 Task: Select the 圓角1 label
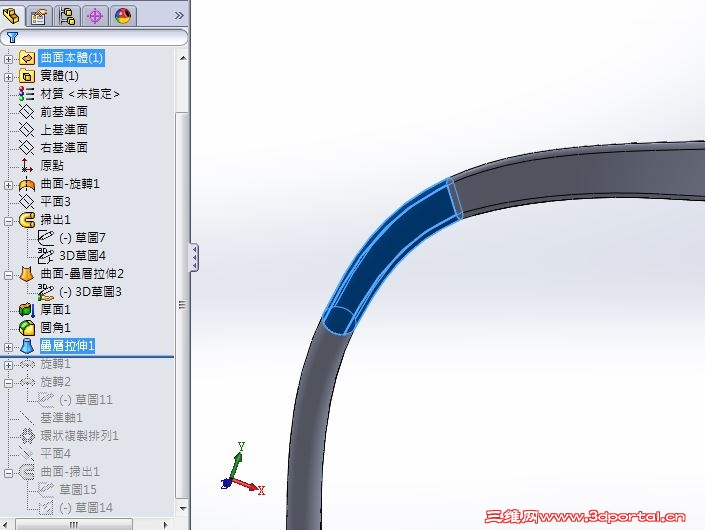click(x=55, y=328)
